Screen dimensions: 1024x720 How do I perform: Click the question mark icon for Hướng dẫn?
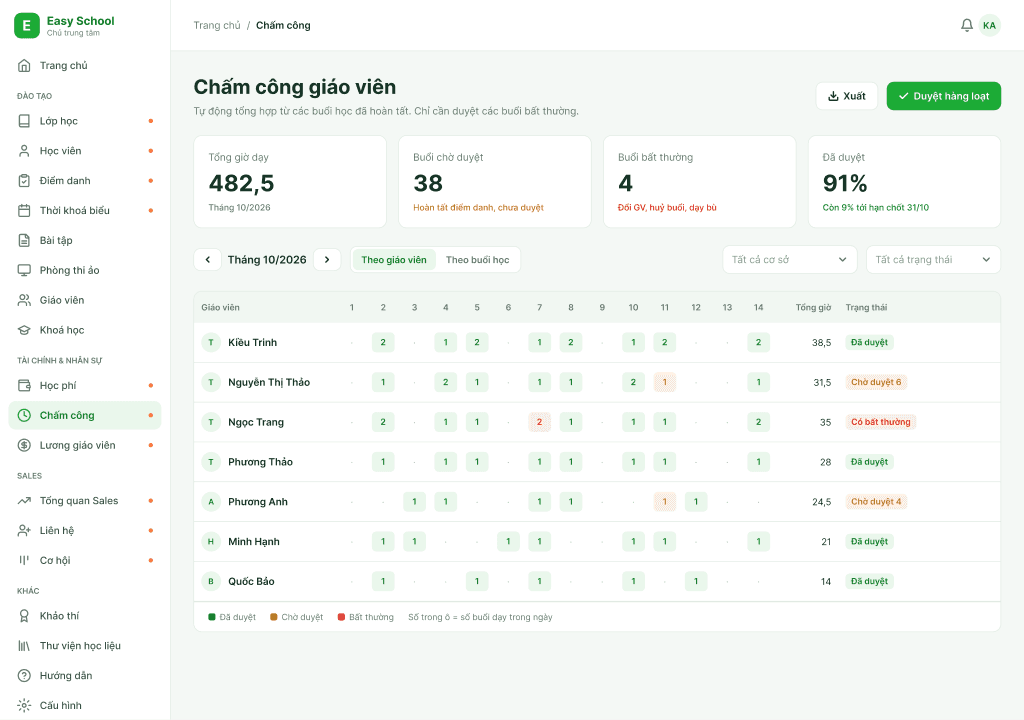[x=24, y=676]
